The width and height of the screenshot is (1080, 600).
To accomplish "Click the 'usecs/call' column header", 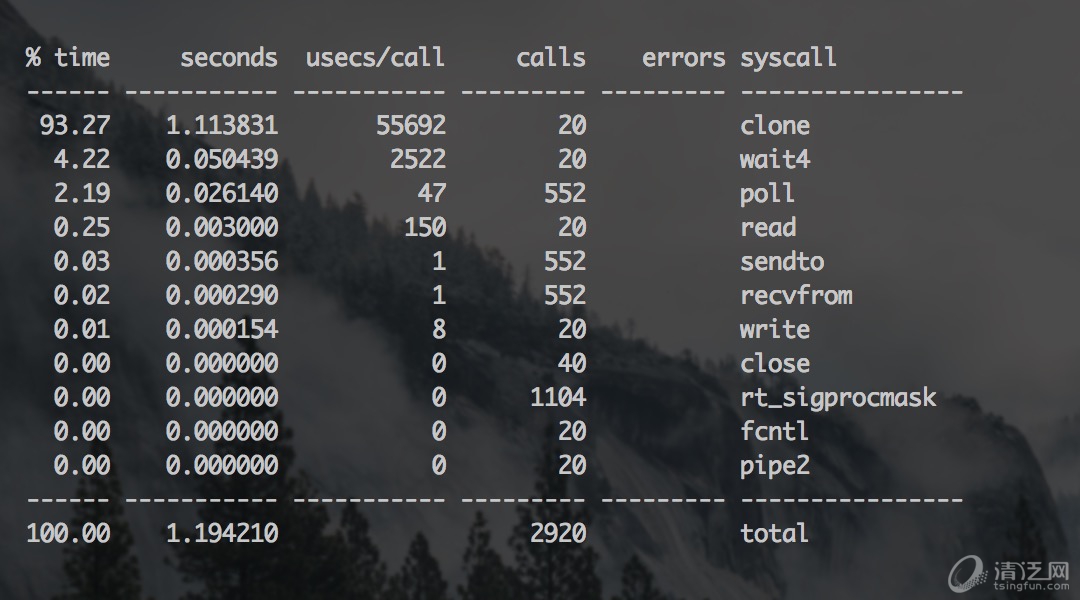I will coord(375,57).
